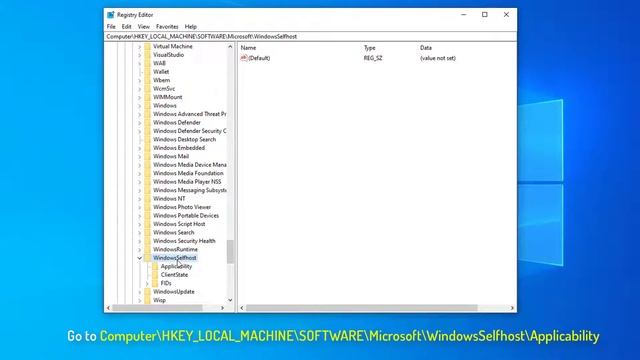Screen dimensions: 640x360
Task: Expand the Windows Security Health key
Action: 140,241
